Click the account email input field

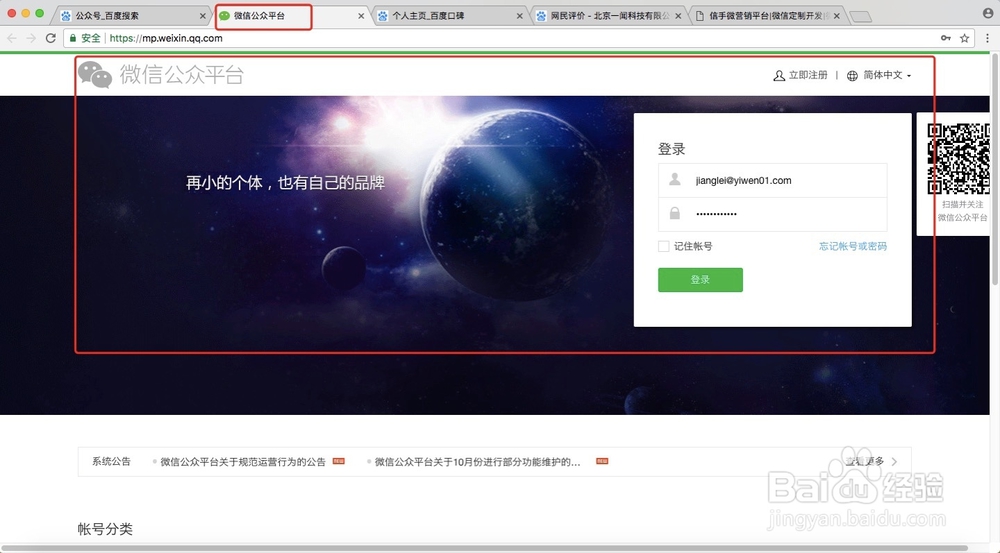(772, 181)
